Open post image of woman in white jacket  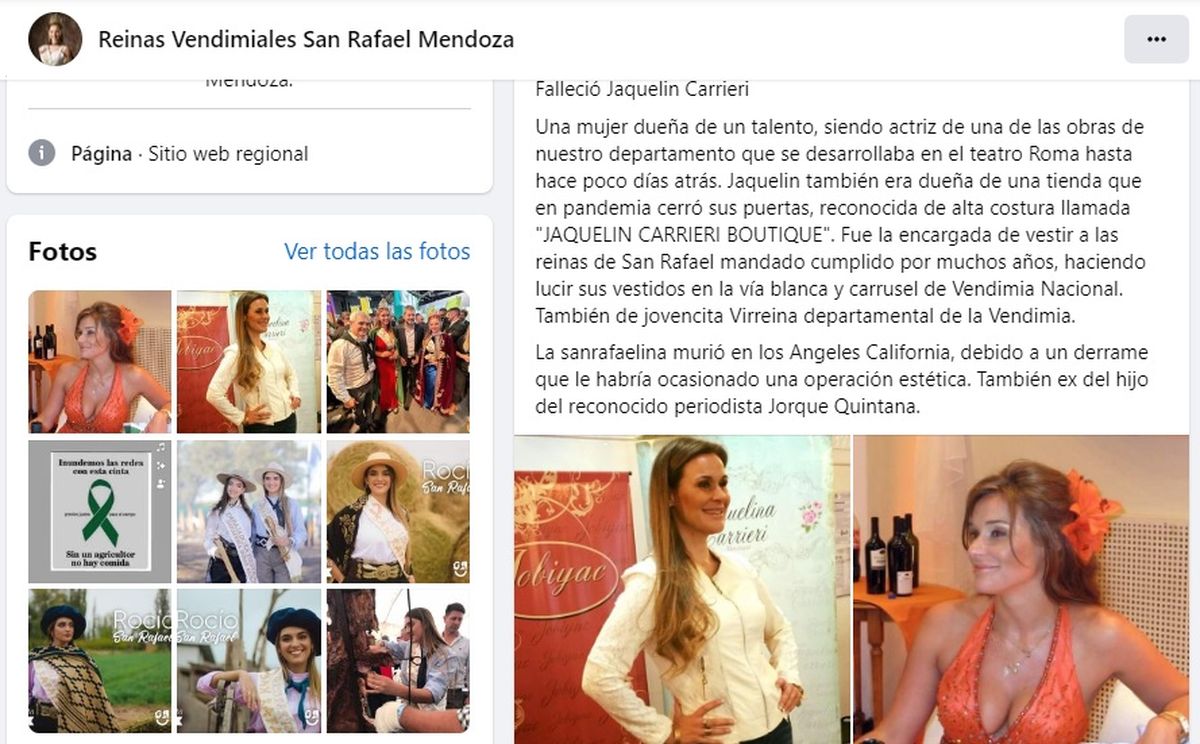682,589
